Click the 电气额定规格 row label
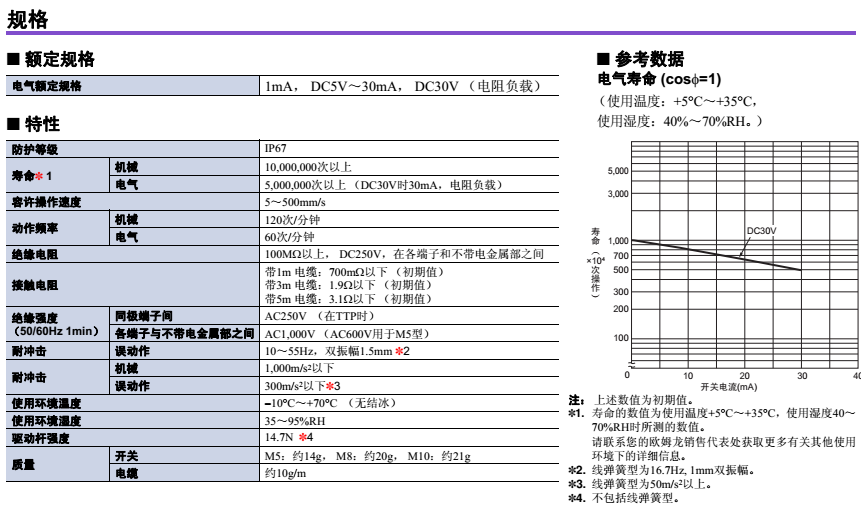 coord(46,87)
